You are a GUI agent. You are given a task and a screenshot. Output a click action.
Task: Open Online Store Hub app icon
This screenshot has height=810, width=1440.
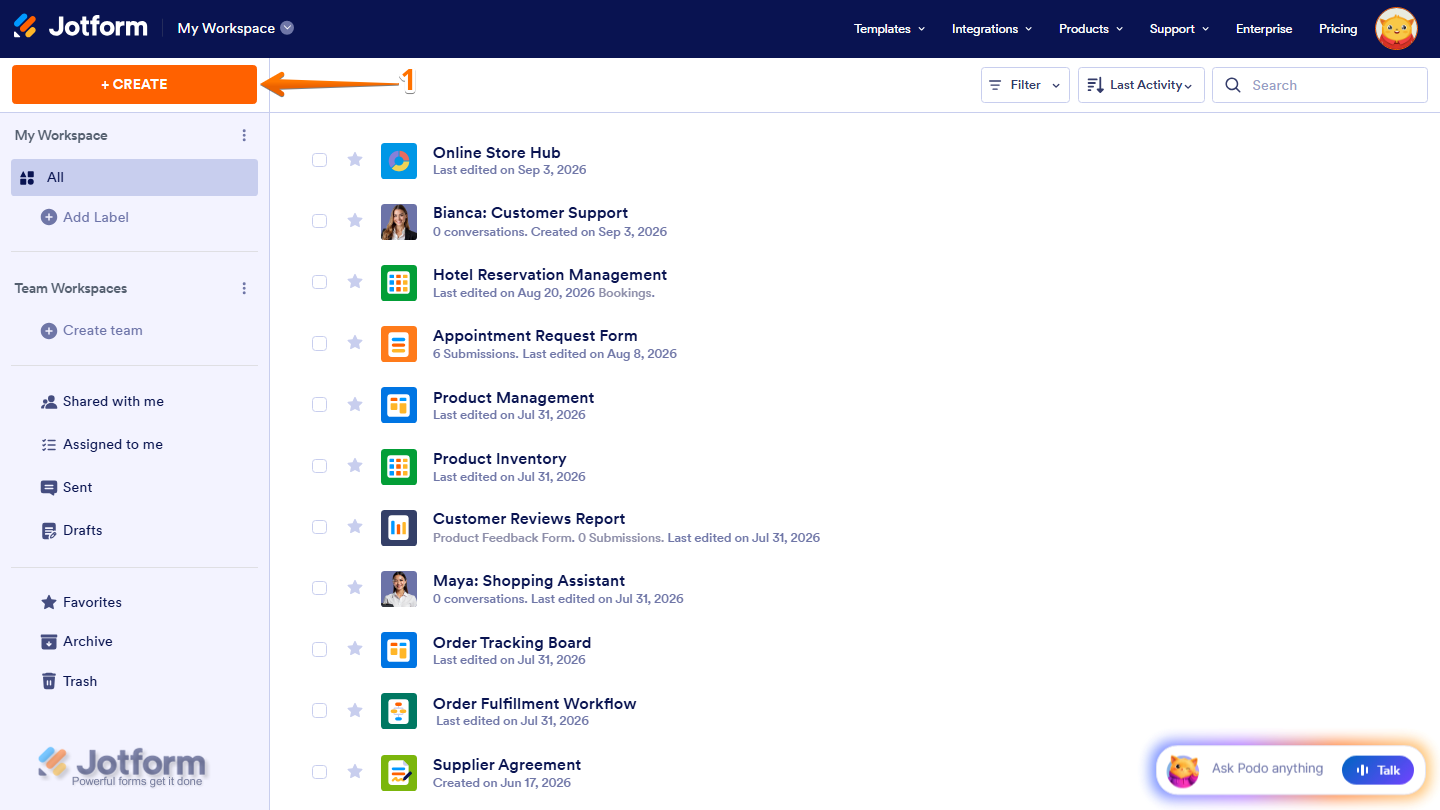pyautogui.click(x=399, y=161)
